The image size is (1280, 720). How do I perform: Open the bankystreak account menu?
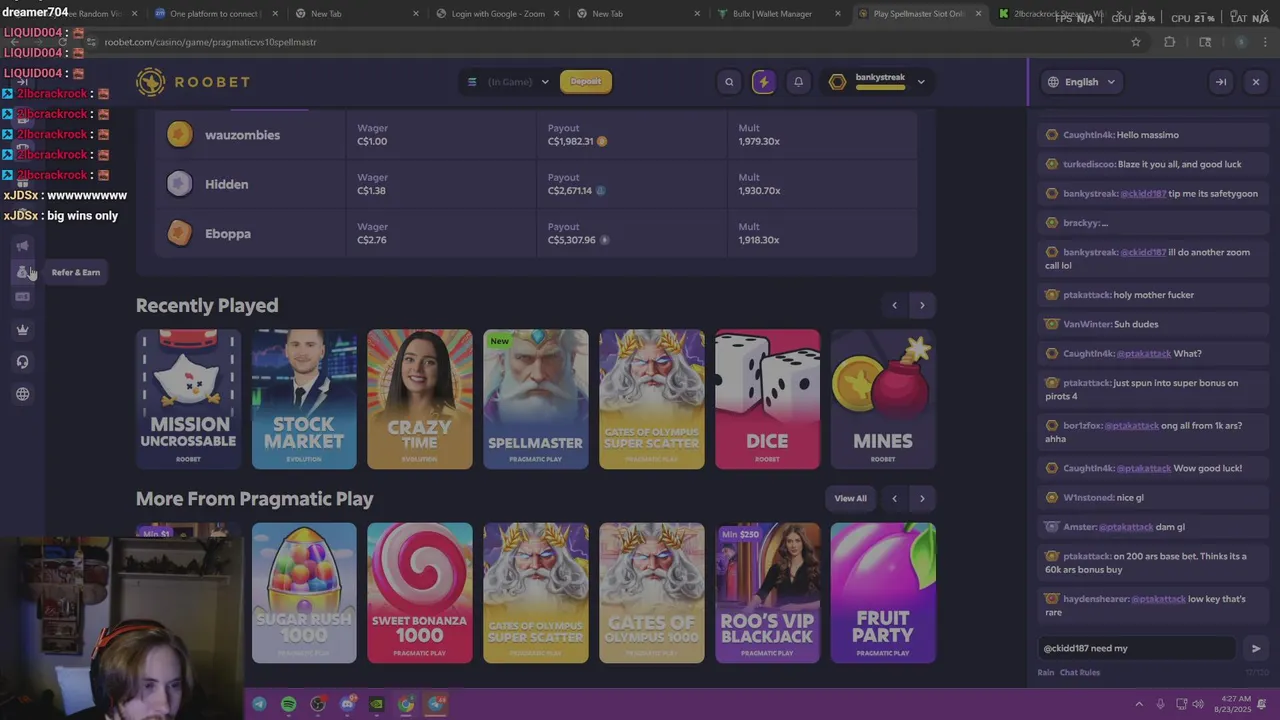(x=876, y=82)
